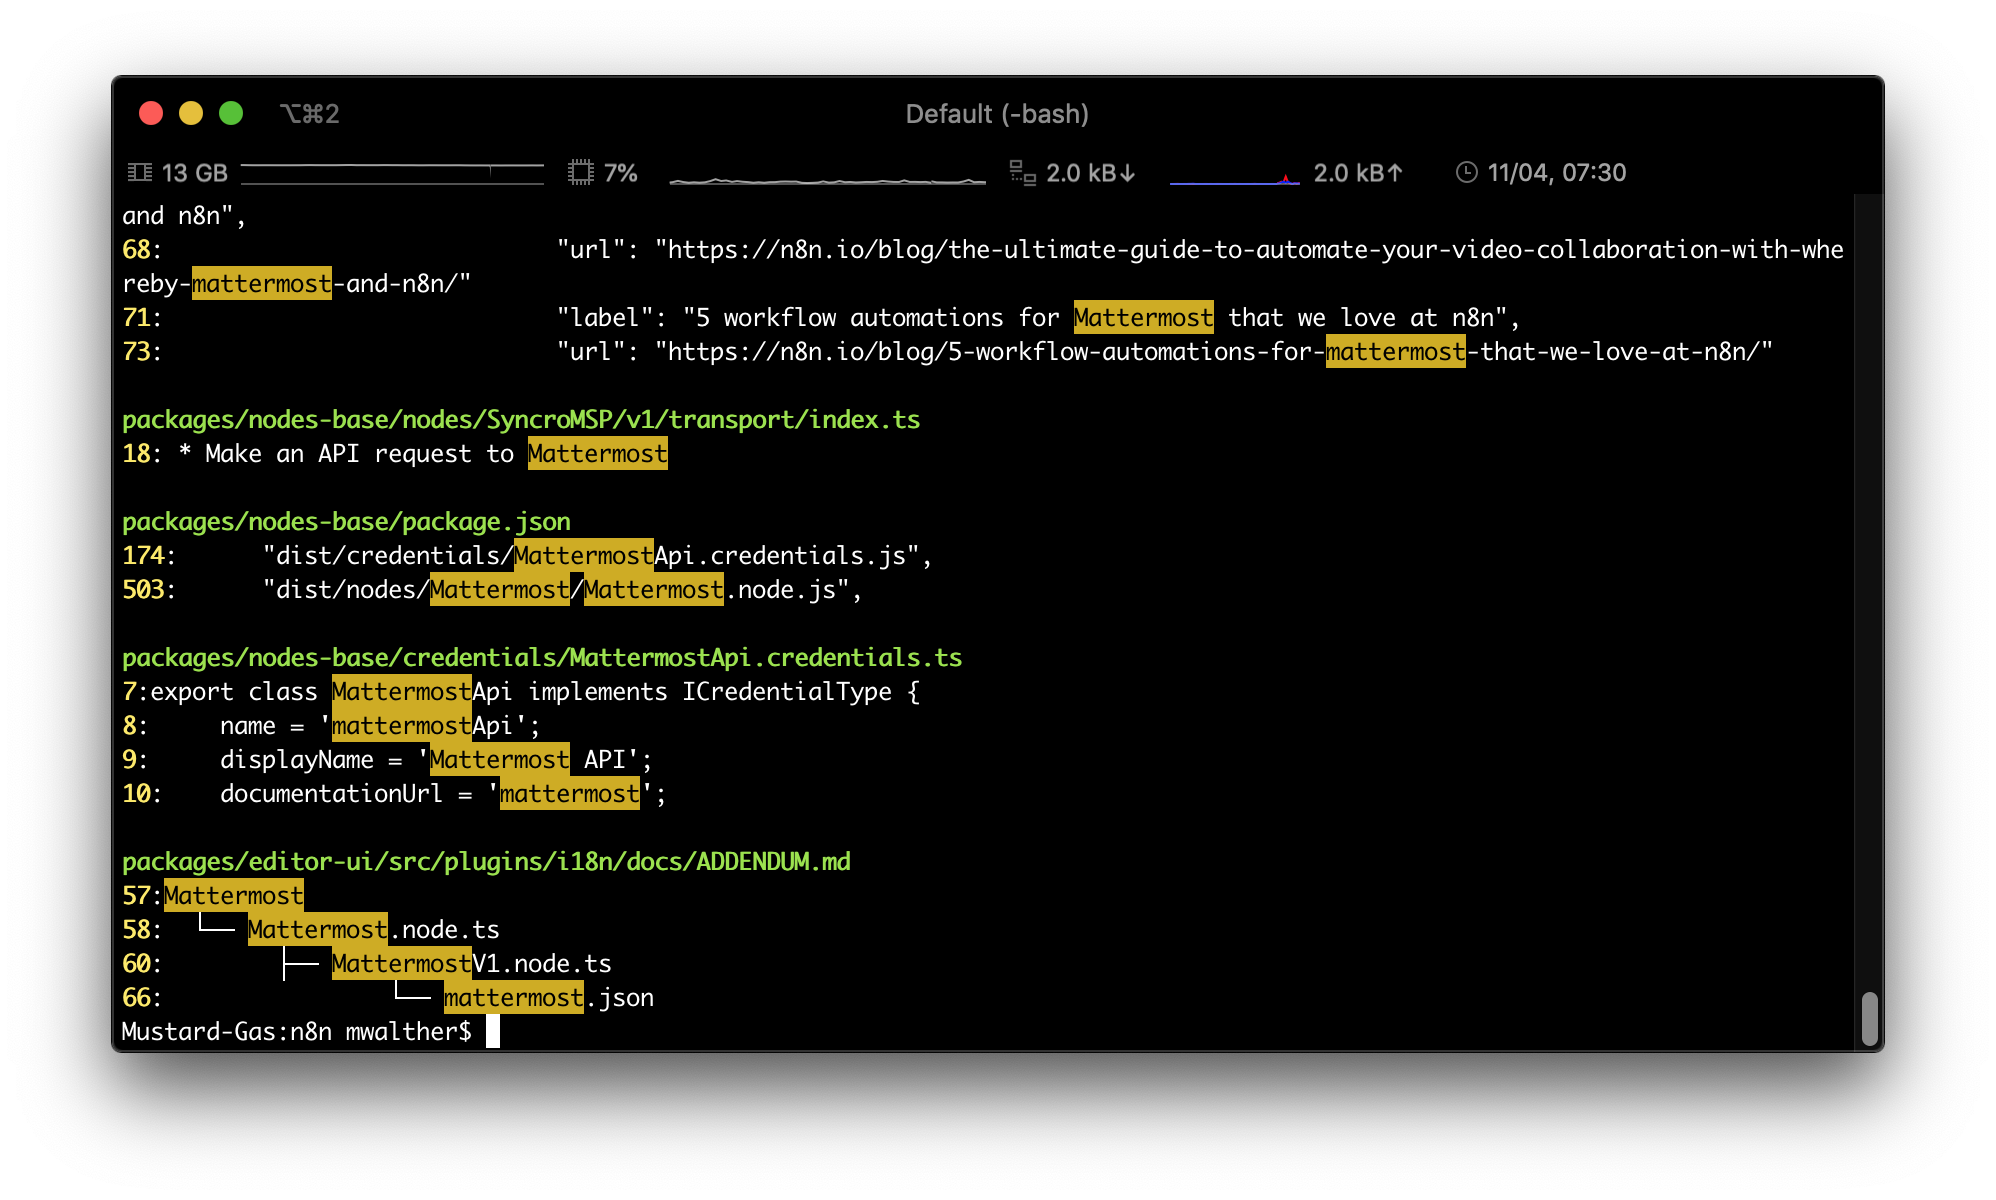Click the red close window button
This screenshot has width=1996, height=1200.
[151, 113]
